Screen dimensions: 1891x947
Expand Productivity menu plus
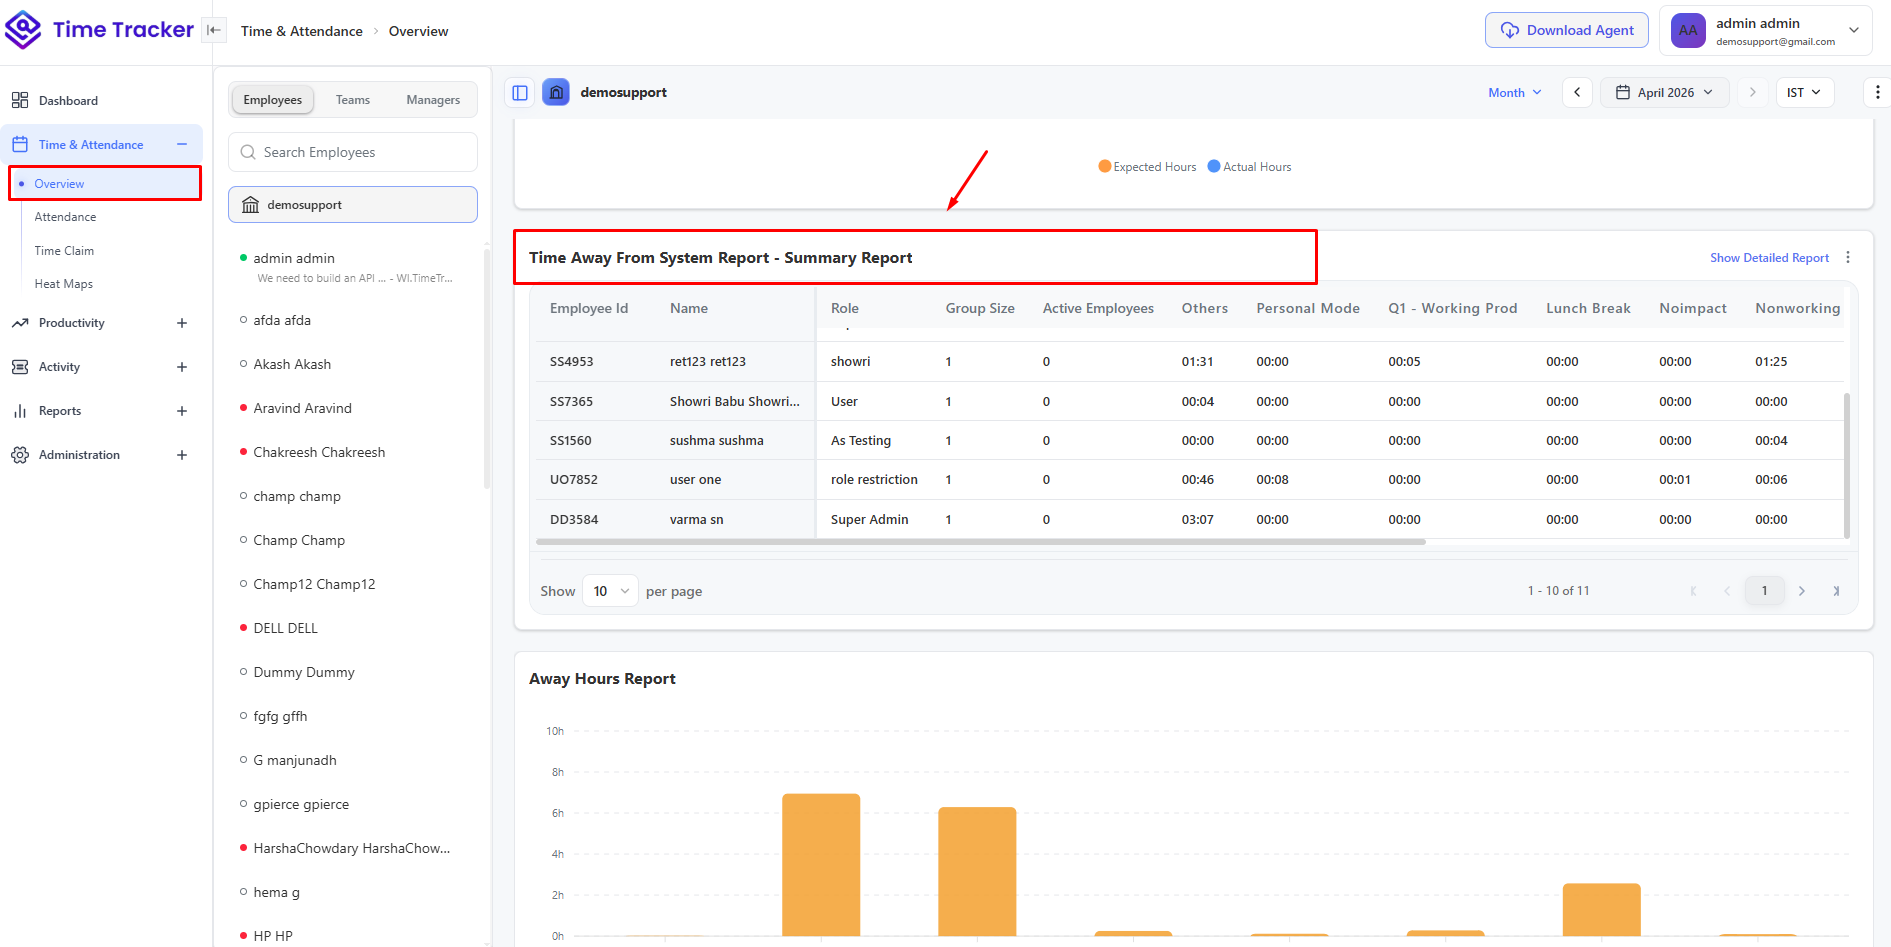[182, 323]
